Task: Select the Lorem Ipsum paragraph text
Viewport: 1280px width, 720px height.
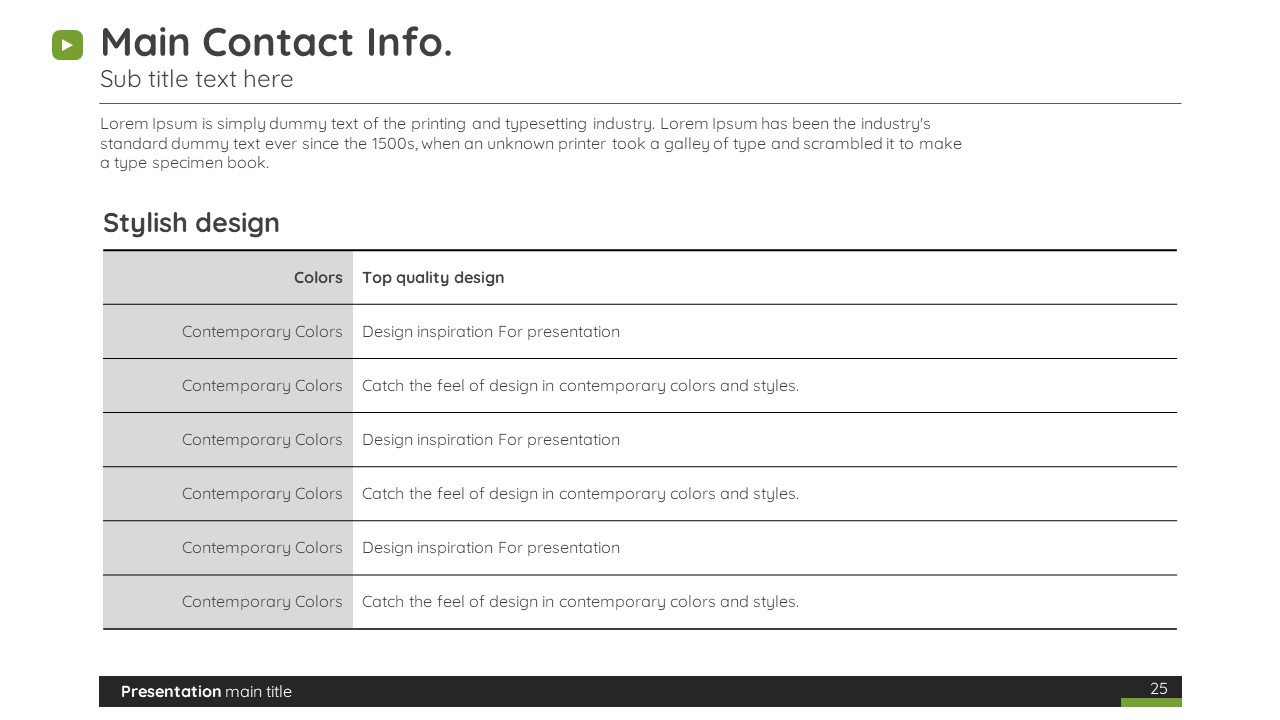Action: click(531, 143)
